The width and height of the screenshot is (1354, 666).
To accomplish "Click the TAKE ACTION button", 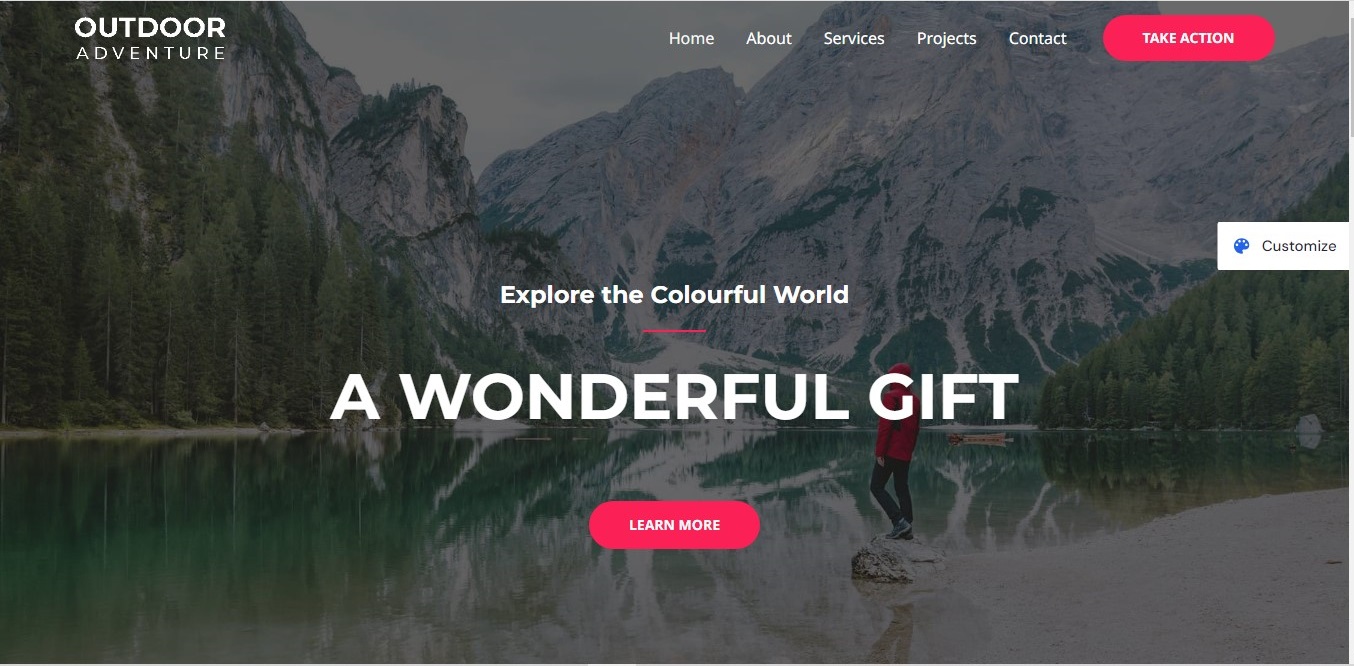I will coord(1188,38).
